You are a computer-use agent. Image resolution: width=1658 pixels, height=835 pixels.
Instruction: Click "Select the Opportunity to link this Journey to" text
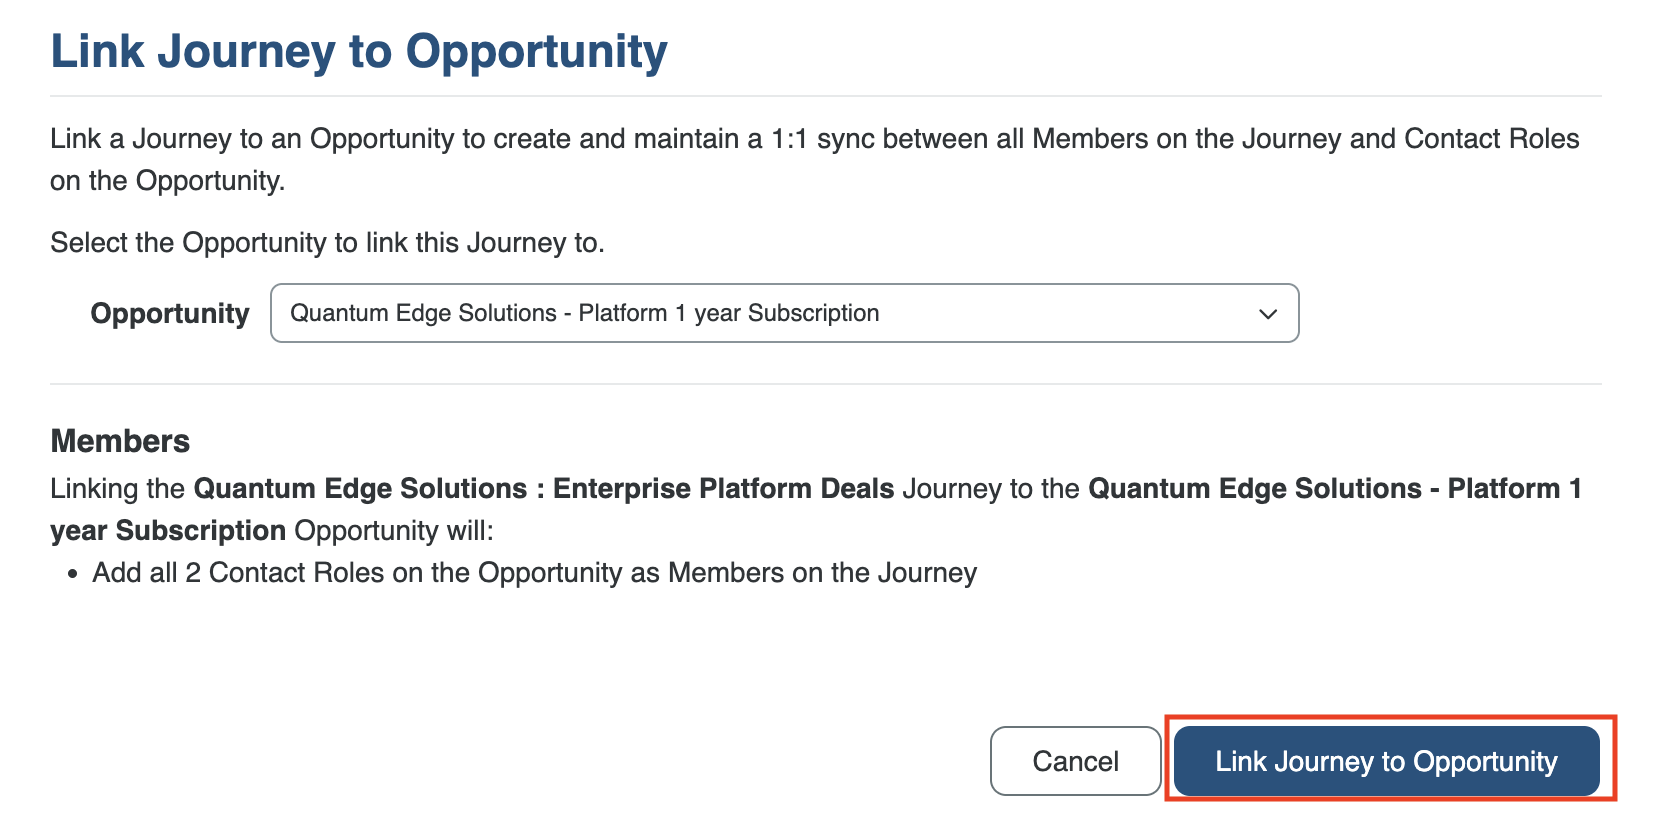[327, 243]
